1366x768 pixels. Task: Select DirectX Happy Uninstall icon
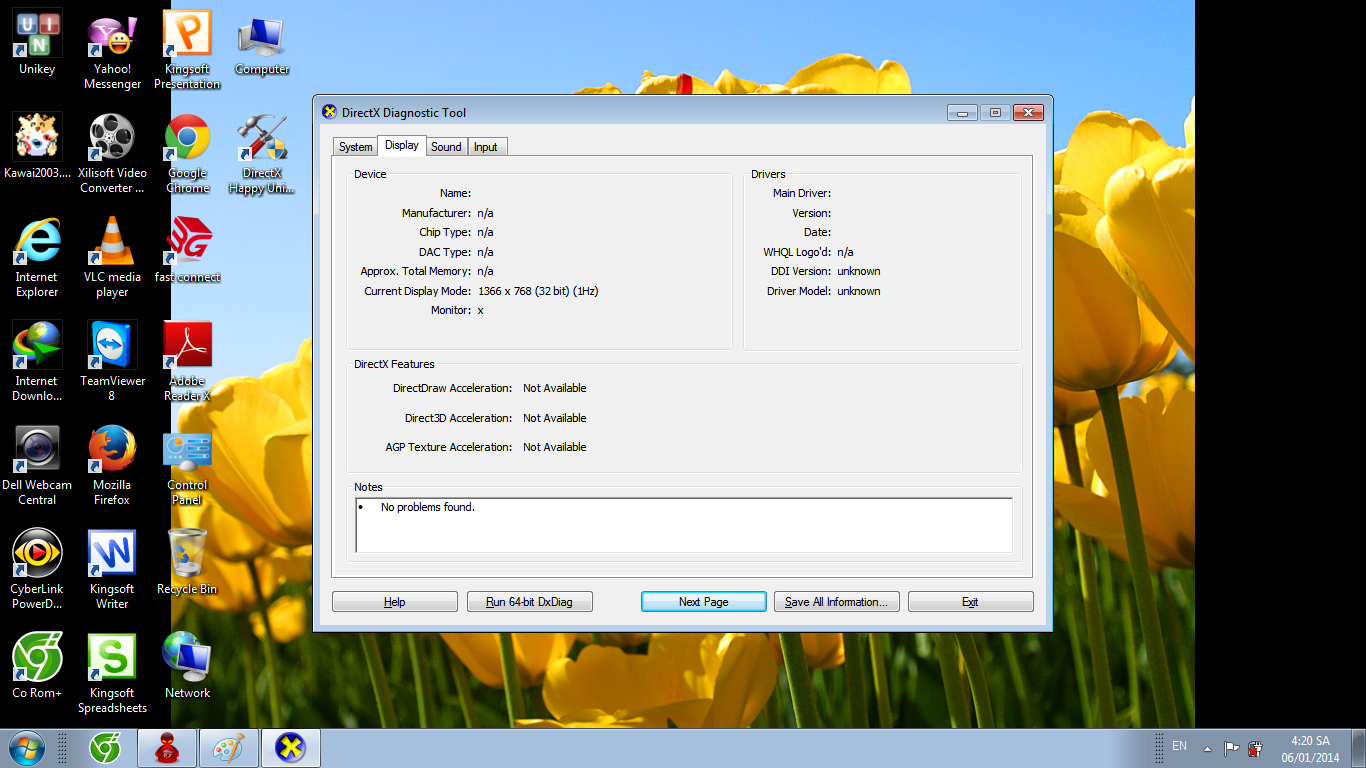[262, 155]
